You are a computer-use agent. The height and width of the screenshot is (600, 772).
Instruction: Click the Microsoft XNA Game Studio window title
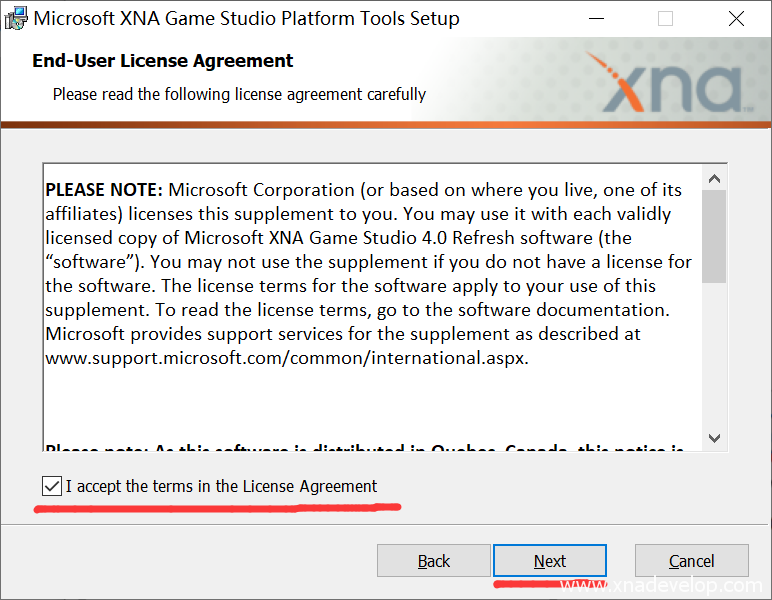(x=247, y=18)
